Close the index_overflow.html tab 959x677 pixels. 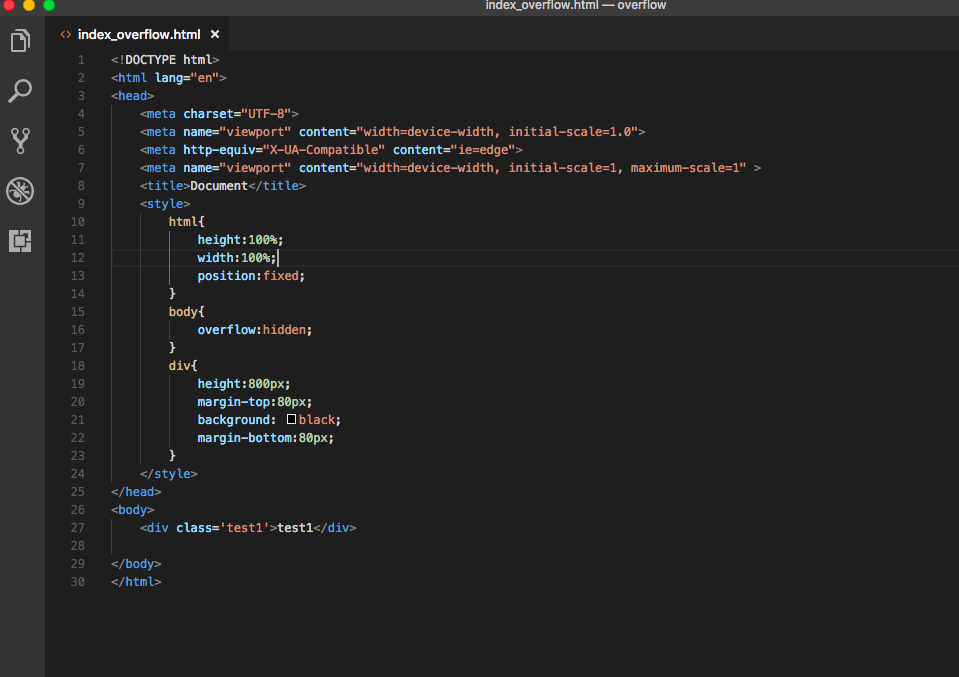tap(215, 34)
